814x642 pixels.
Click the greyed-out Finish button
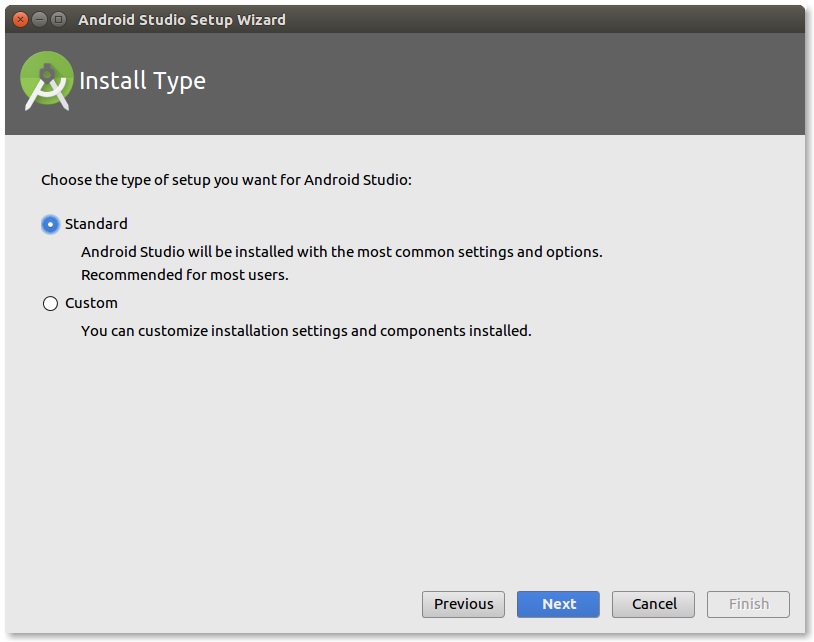pos(748,604)
